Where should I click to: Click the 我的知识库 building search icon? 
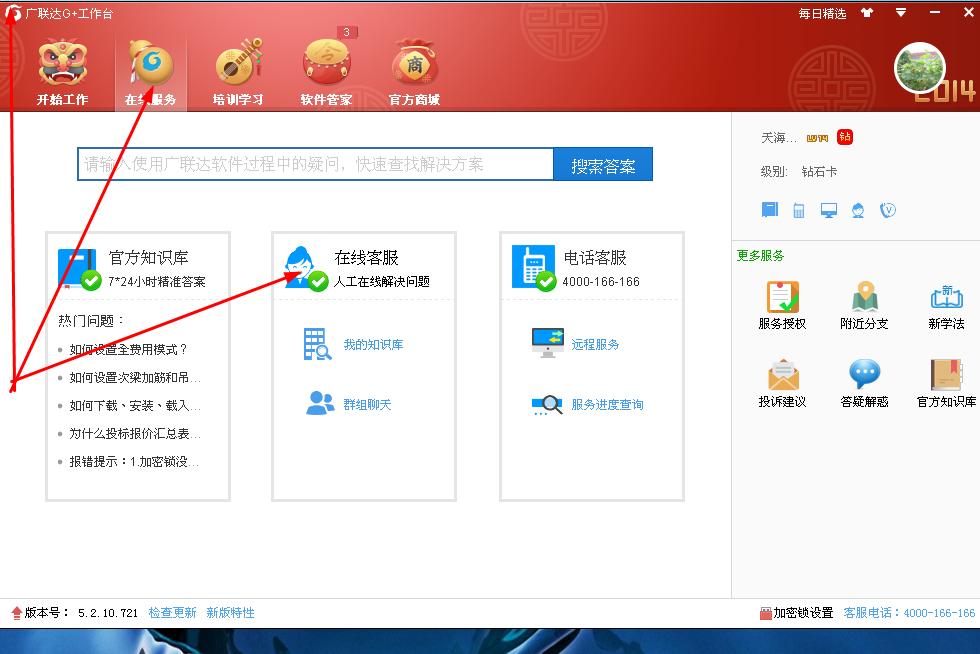coord(318,344)
